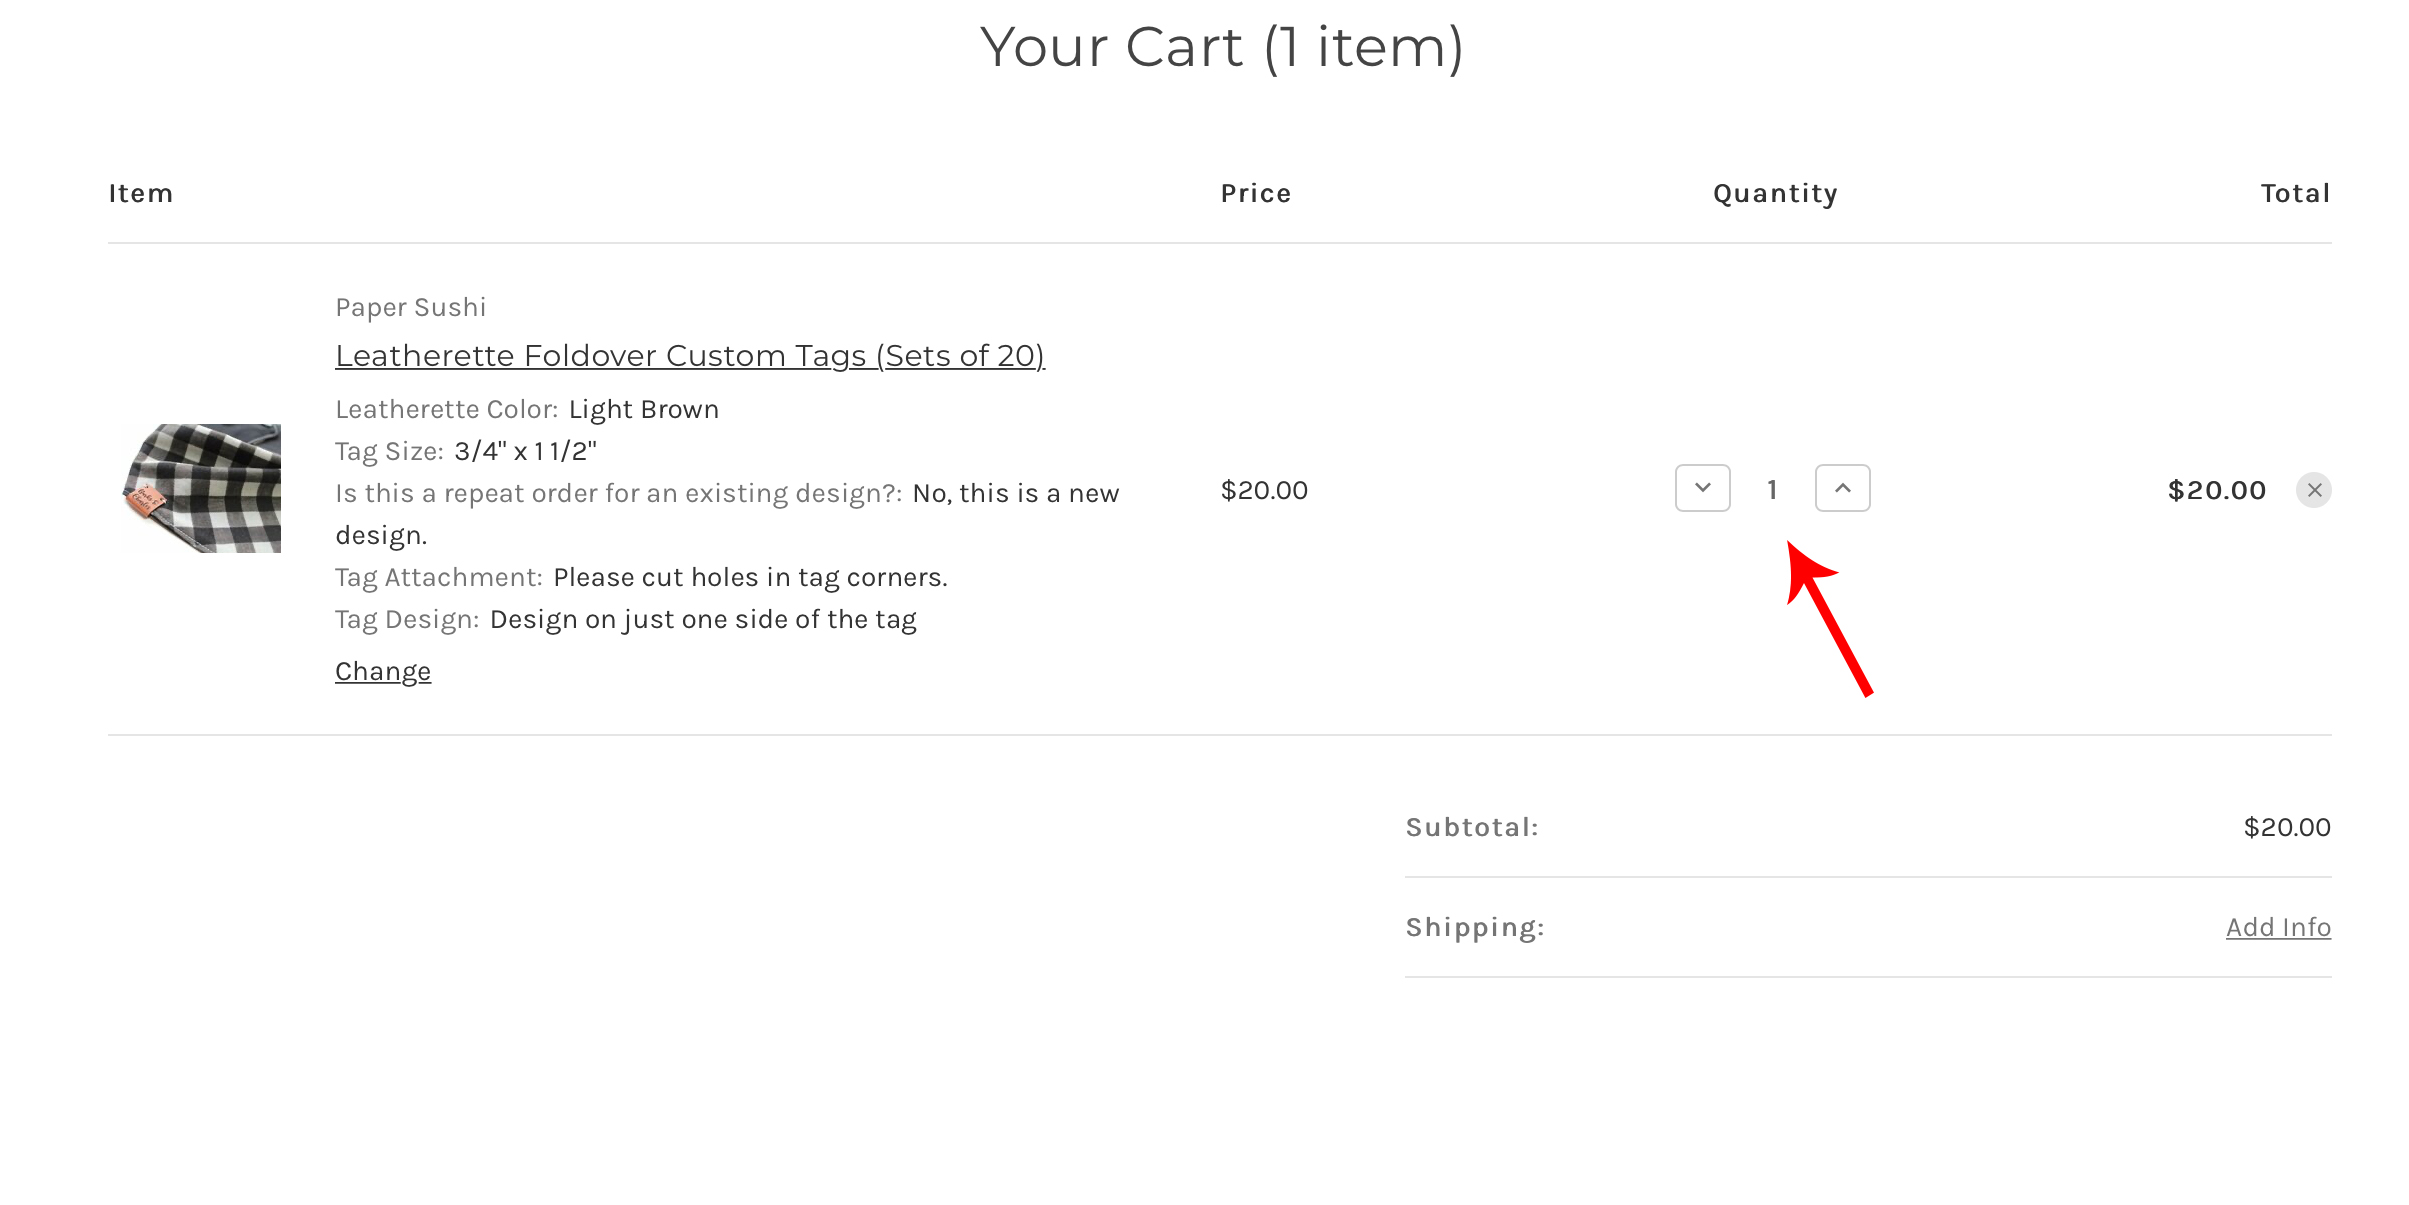The width and height of the screenshot is (2409, 1205).
Task: Click Add Info next to Shipping
Action: click(x=2278, y=927)
